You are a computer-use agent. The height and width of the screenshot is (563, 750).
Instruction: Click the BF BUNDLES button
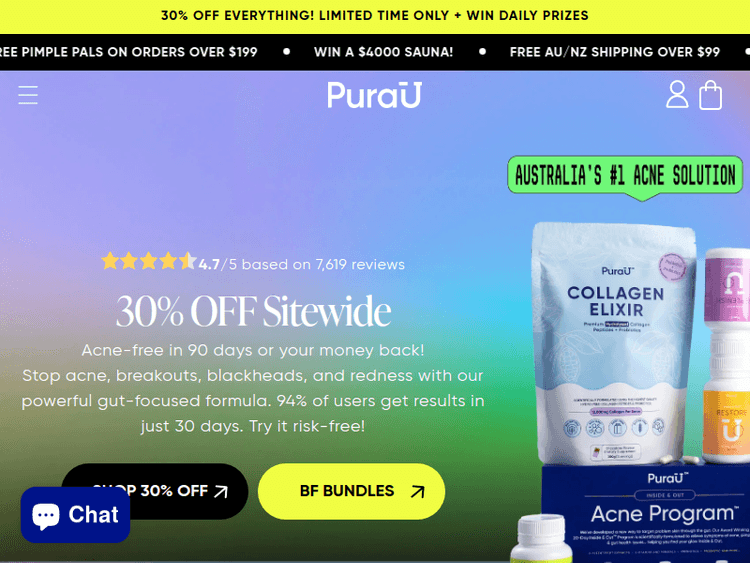[352, 491]
